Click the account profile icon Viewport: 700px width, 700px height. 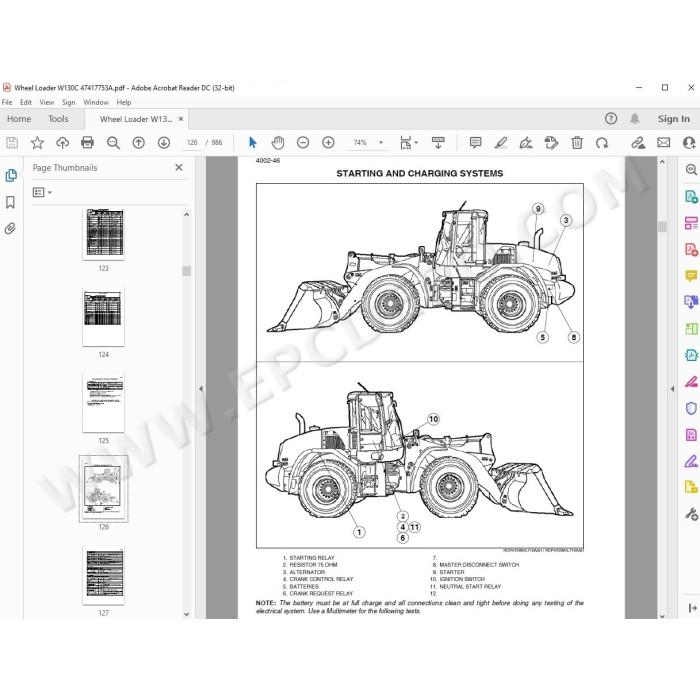click(x=690, y=143)
